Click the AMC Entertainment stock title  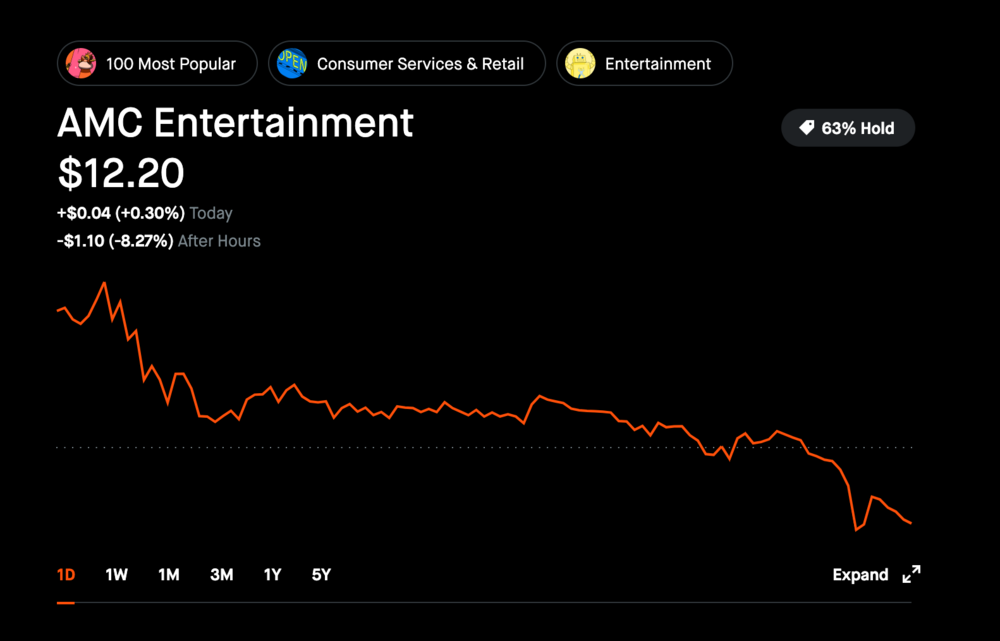tap(235, 123)
